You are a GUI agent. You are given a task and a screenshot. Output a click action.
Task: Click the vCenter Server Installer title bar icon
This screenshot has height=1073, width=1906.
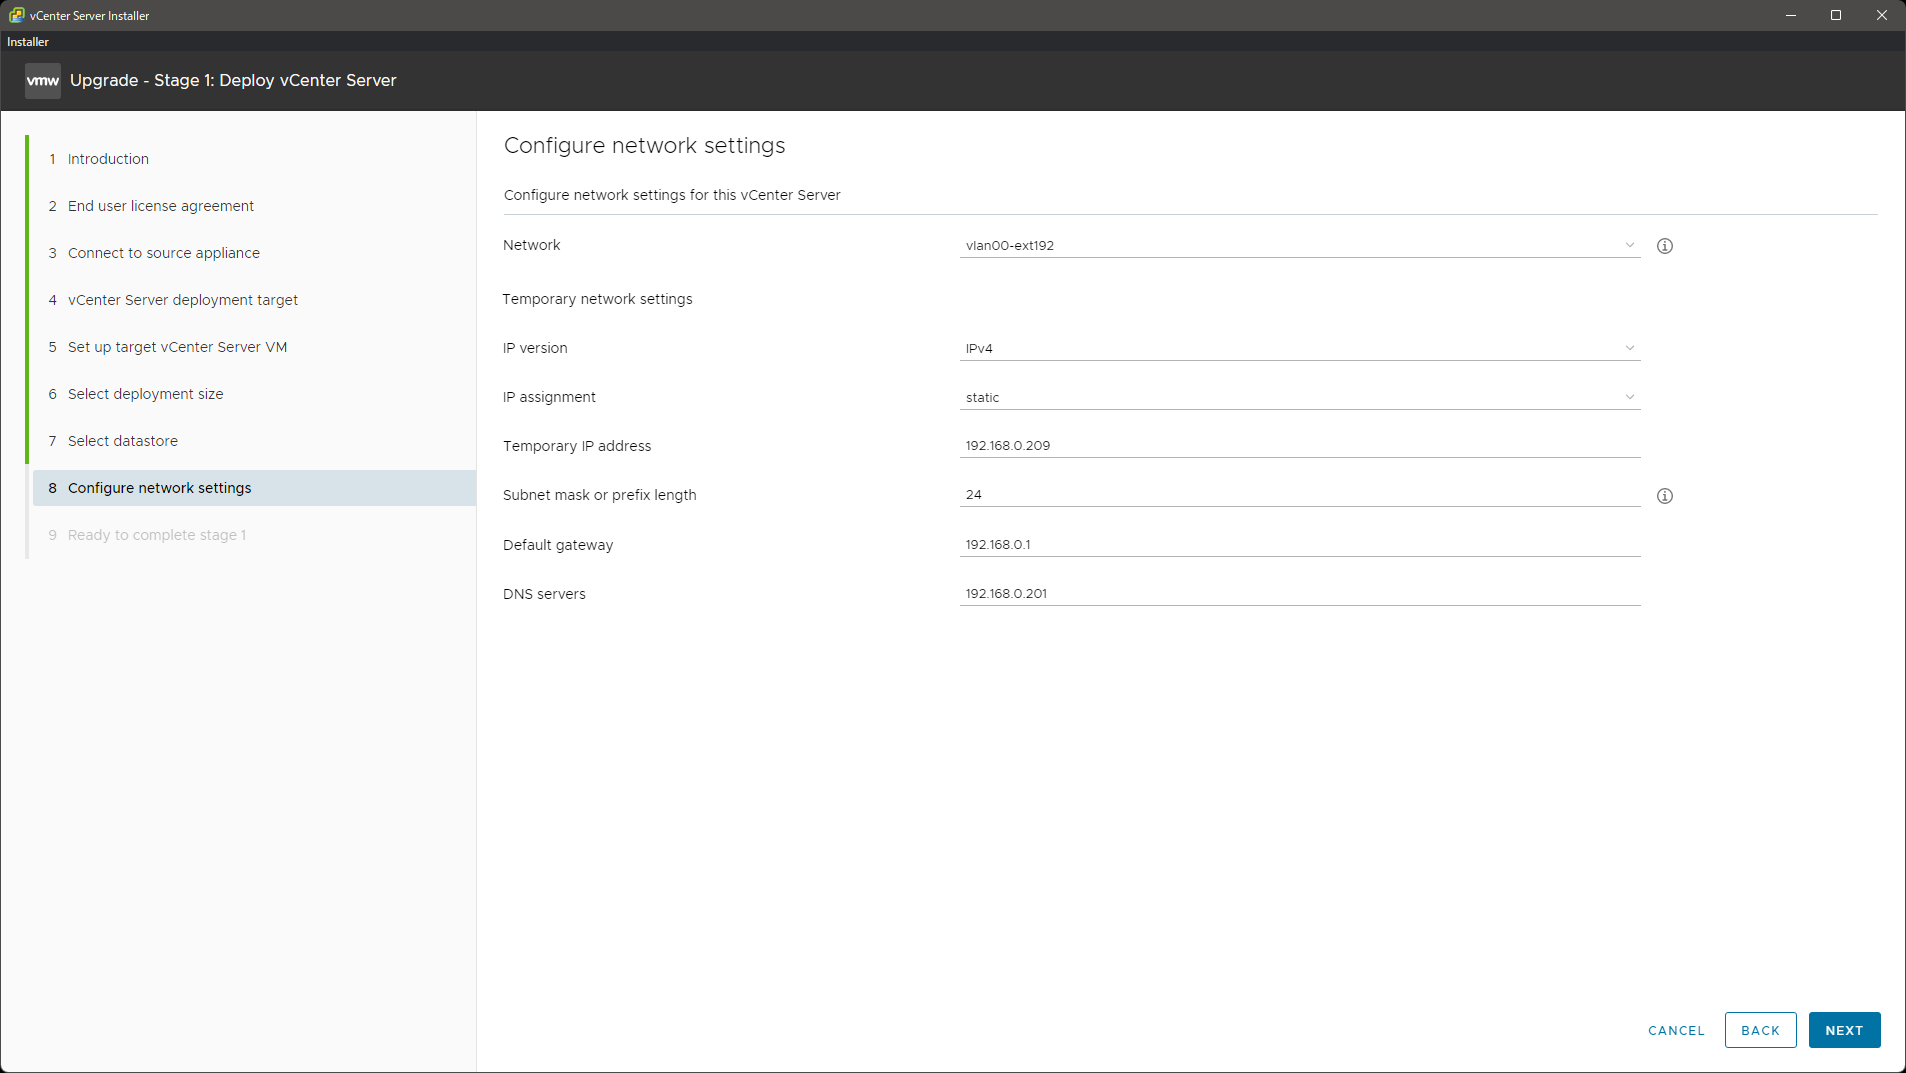pyautogui.click(x=16, y=15)
